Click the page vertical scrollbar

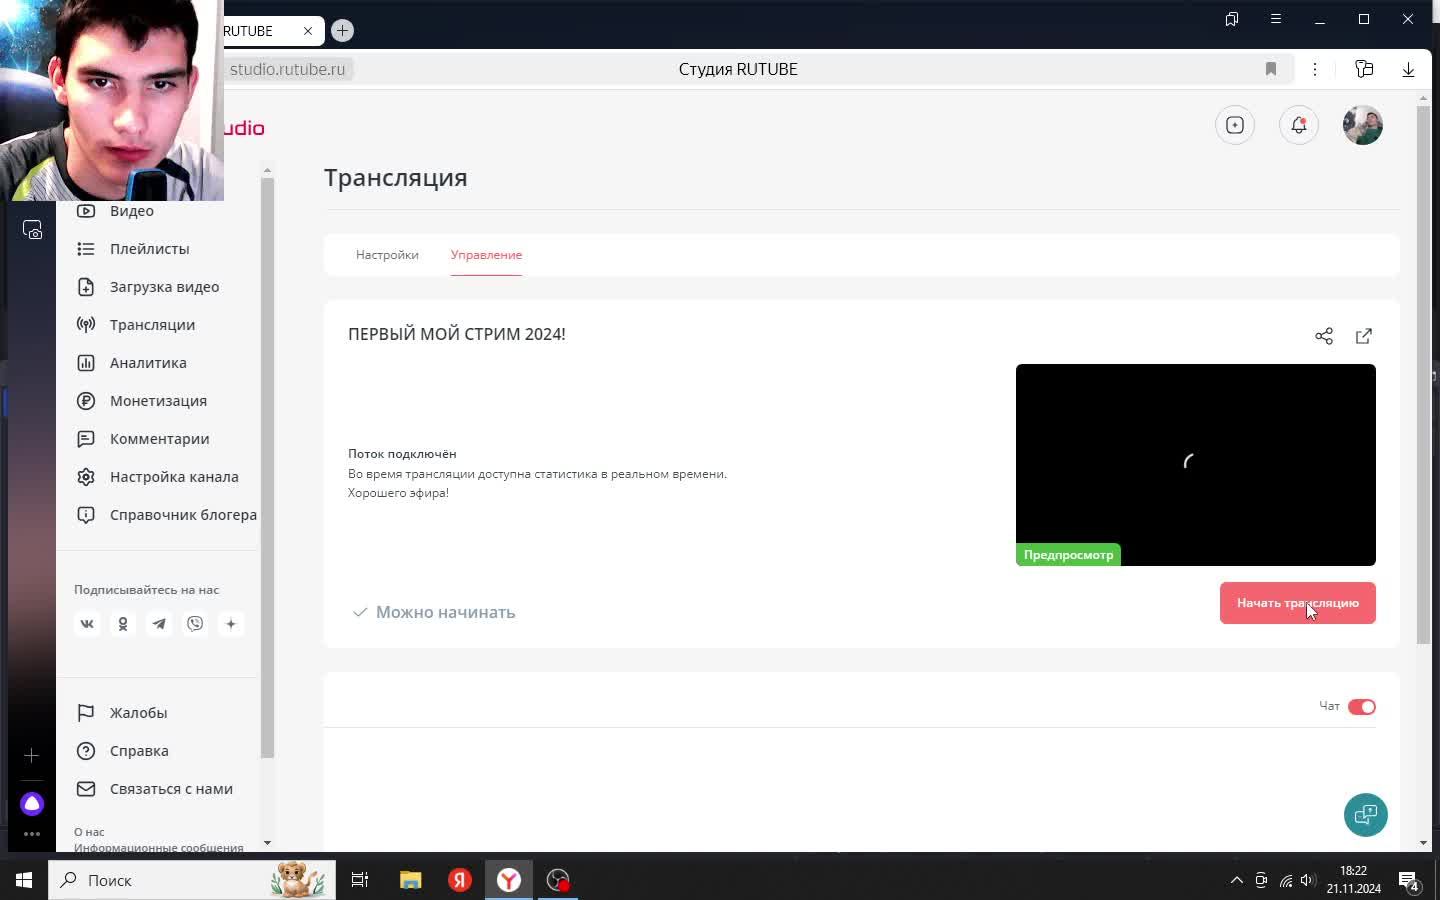click(x=1424, y=375)
